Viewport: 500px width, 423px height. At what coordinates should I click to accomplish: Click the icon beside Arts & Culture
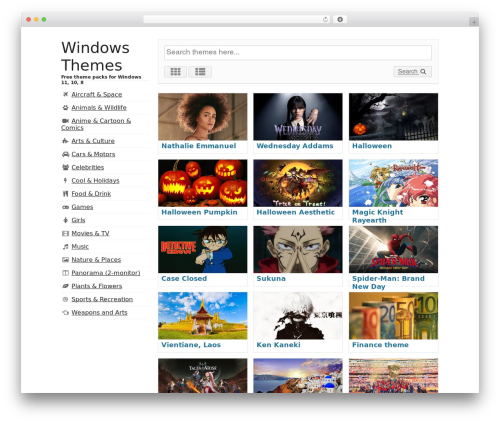[65, 141]
